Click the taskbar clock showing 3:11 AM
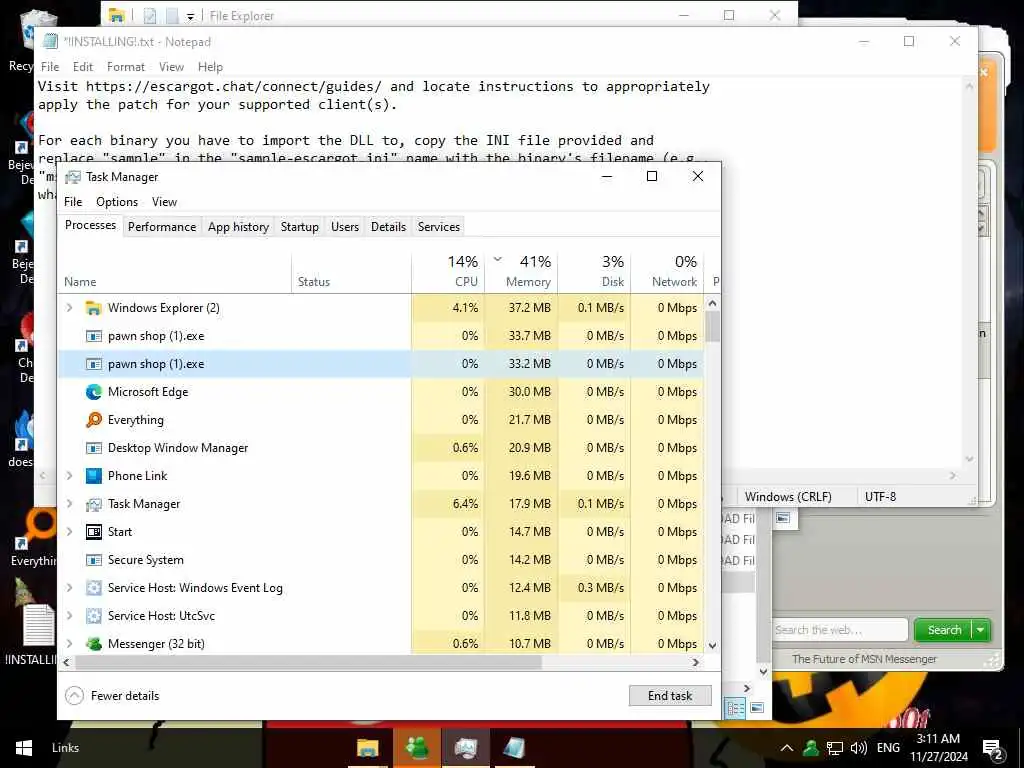1024x768 pixels. point(939,748)
